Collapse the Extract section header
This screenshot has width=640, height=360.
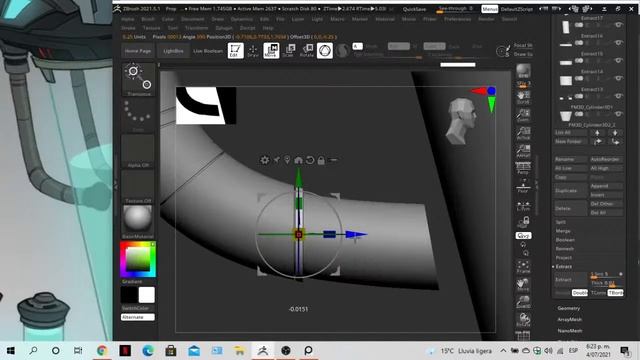click(563, 267)
